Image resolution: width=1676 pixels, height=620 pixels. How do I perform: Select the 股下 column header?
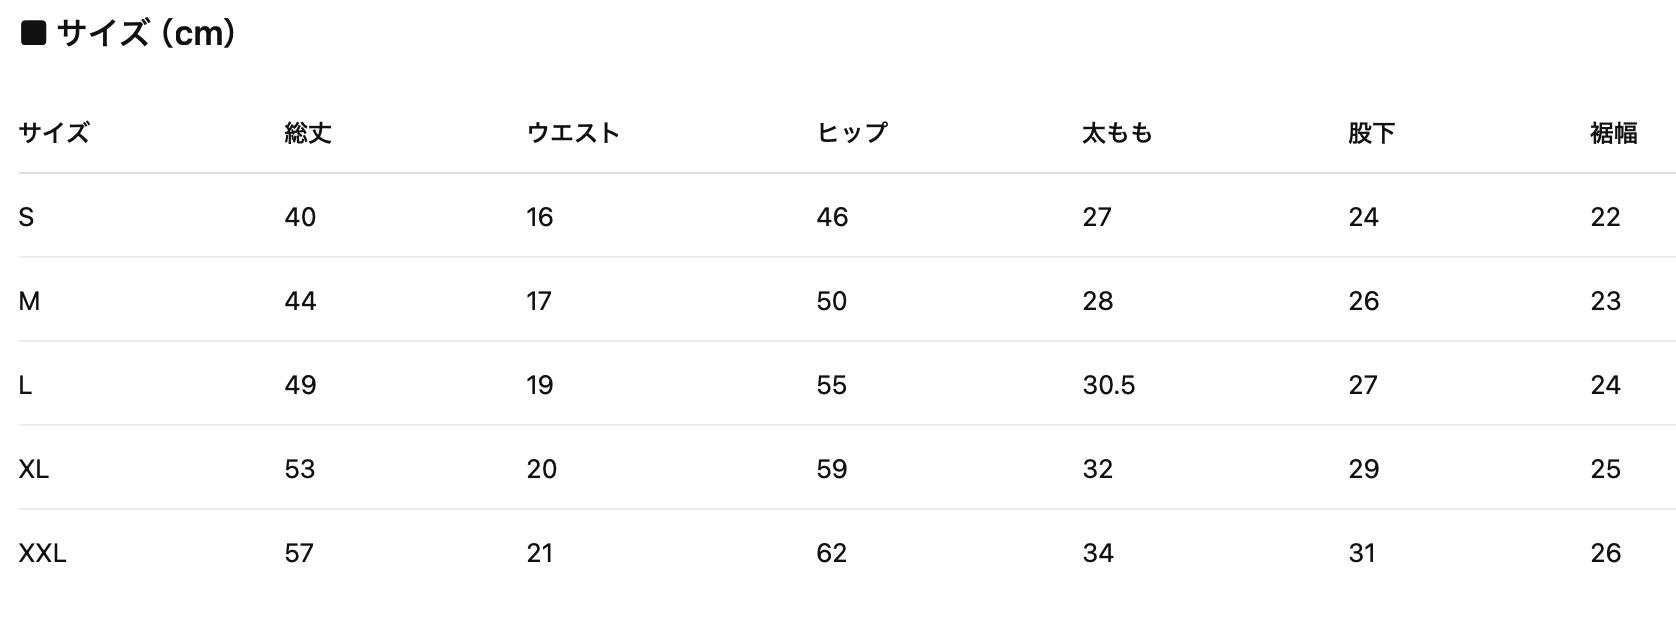1371,133
